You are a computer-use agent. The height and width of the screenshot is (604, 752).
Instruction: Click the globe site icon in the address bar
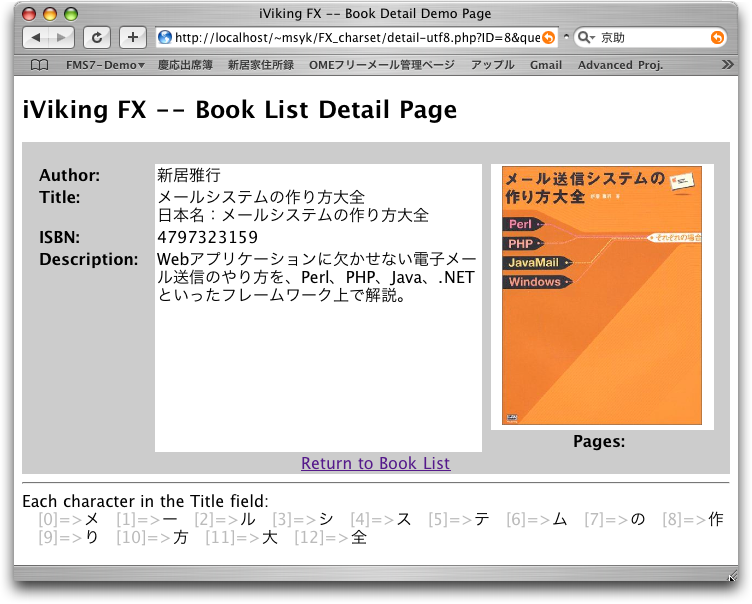(165, 38)
